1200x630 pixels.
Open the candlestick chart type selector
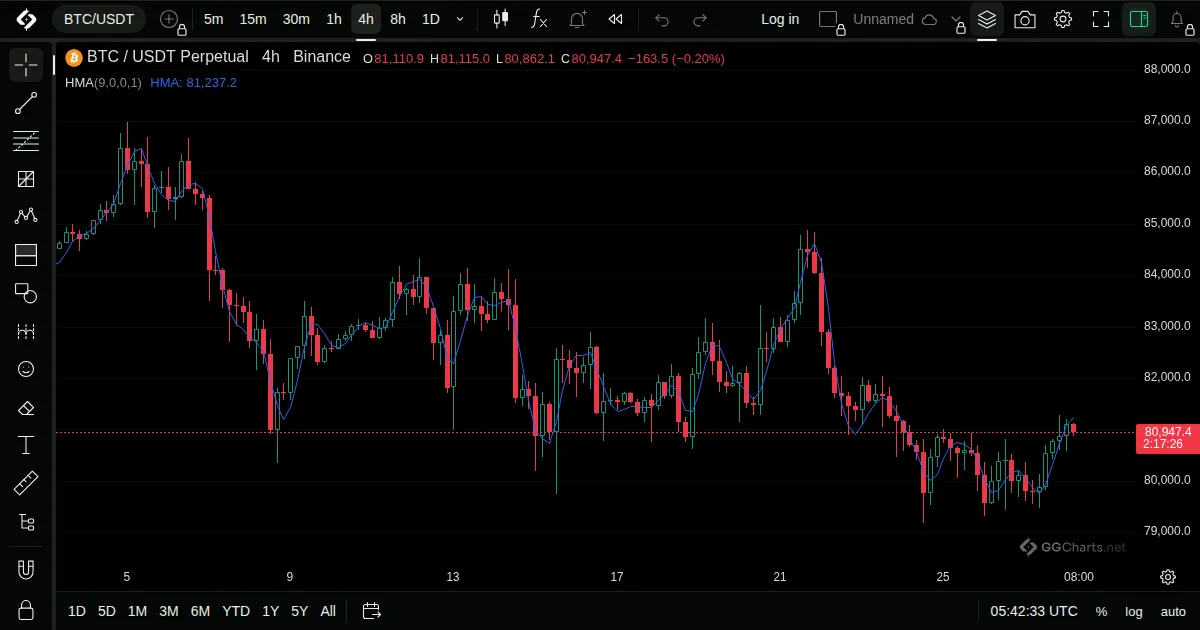[x=501, y=19]
